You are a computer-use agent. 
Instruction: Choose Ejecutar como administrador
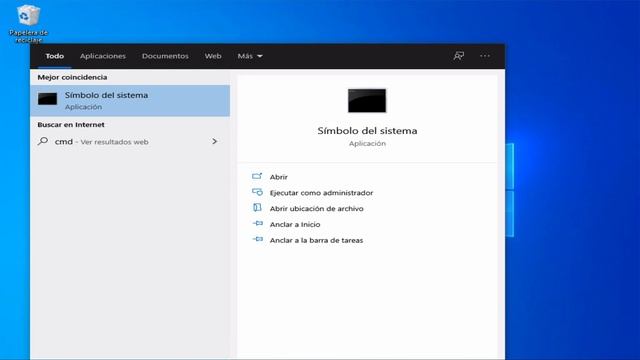321,193
